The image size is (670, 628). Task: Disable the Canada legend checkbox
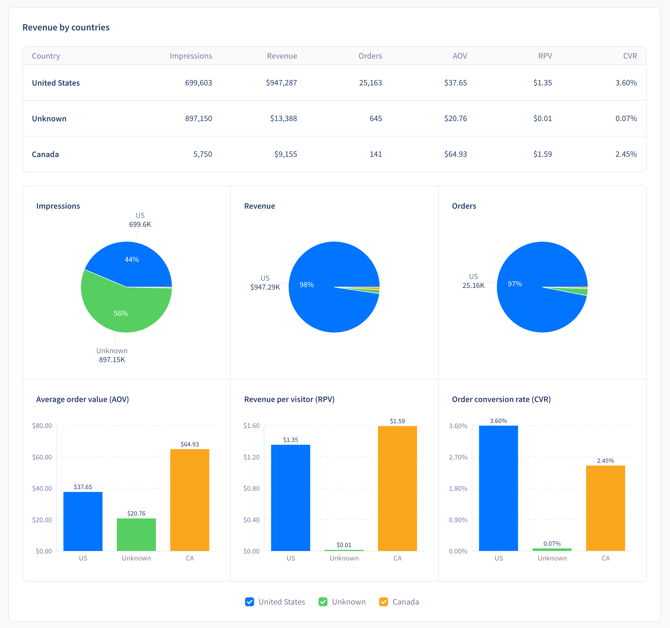point(384,602)
